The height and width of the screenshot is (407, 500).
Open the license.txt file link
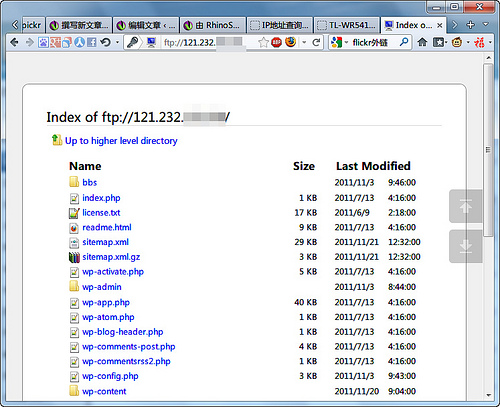point(101,213)
